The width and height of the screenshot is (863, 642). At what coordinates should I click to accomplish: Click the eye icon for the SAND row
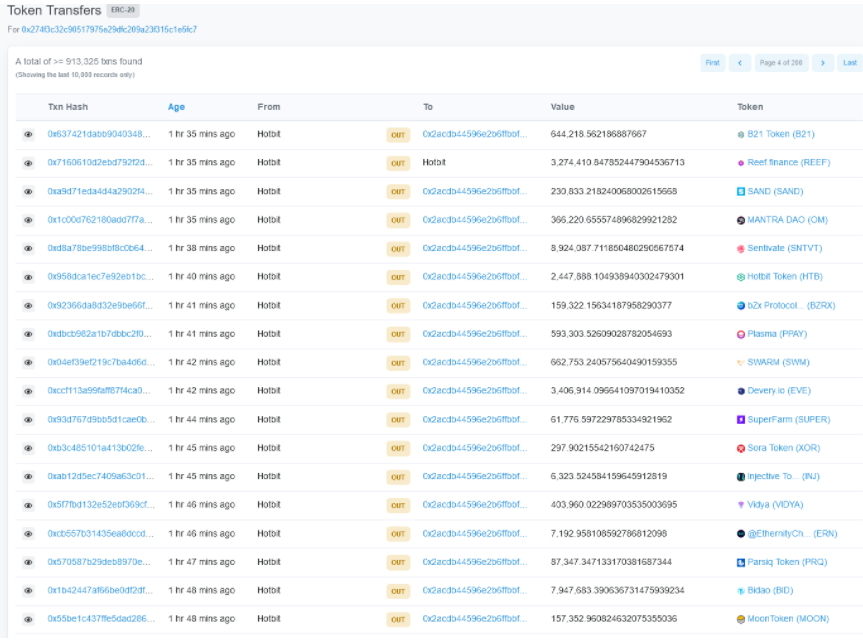(x=28, y=192)
